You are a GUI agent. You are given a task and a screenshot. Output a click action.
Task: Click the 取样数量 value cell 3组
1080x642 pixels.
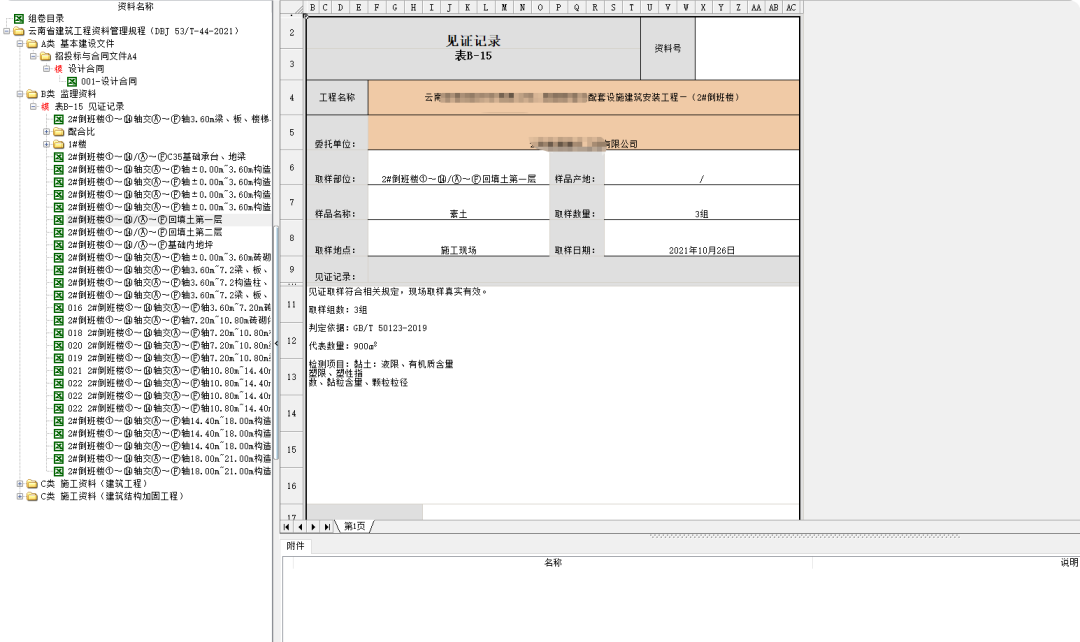point(701,203)
